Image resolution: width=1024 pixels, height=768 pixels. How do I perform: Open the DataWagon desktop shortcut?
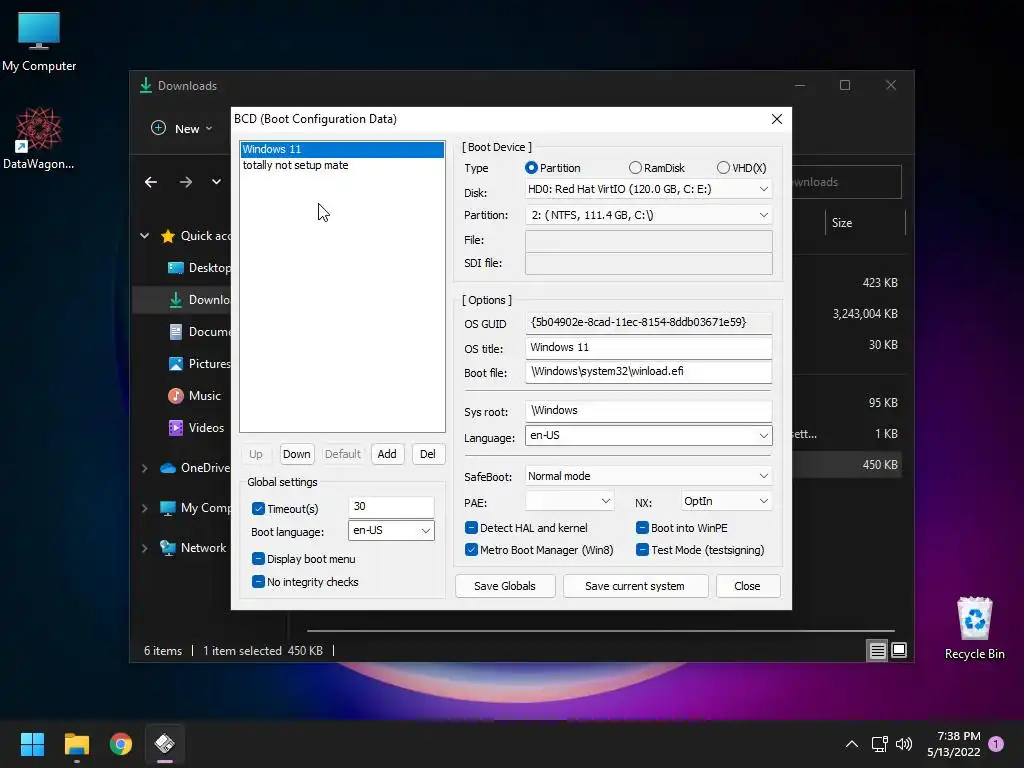pos(39,138)
